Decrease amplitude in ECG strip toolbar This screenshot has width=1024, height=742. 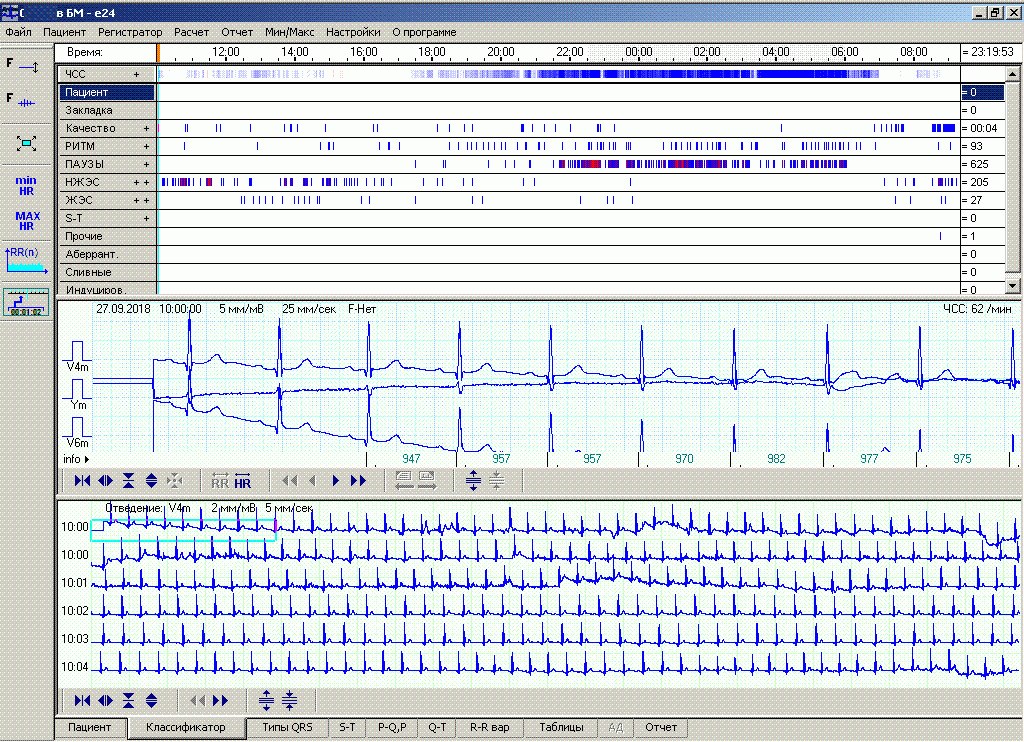[129, 481]
